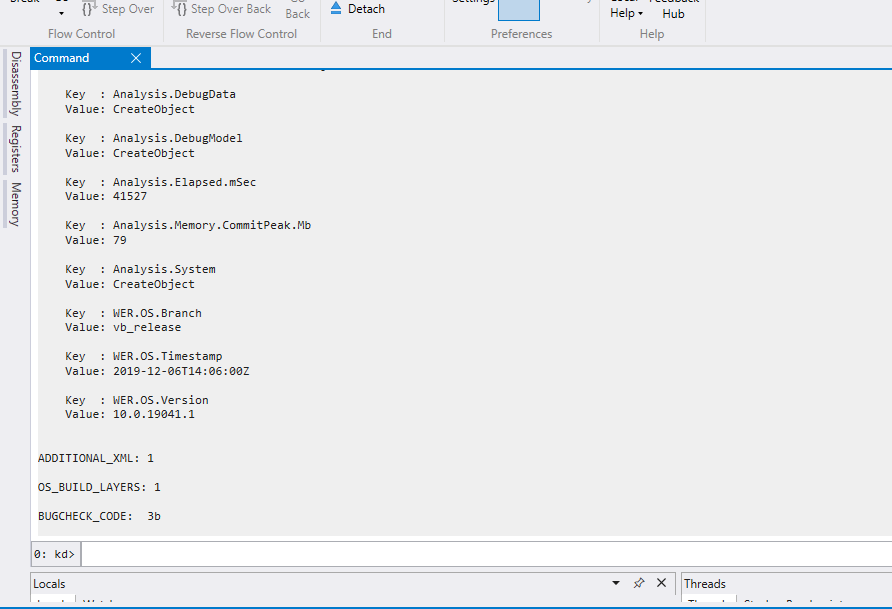The width and height of the screenshot is (892, 609).
Task: Click the Analysis.Elapsed.mSec key line
Action: (160, 182)
